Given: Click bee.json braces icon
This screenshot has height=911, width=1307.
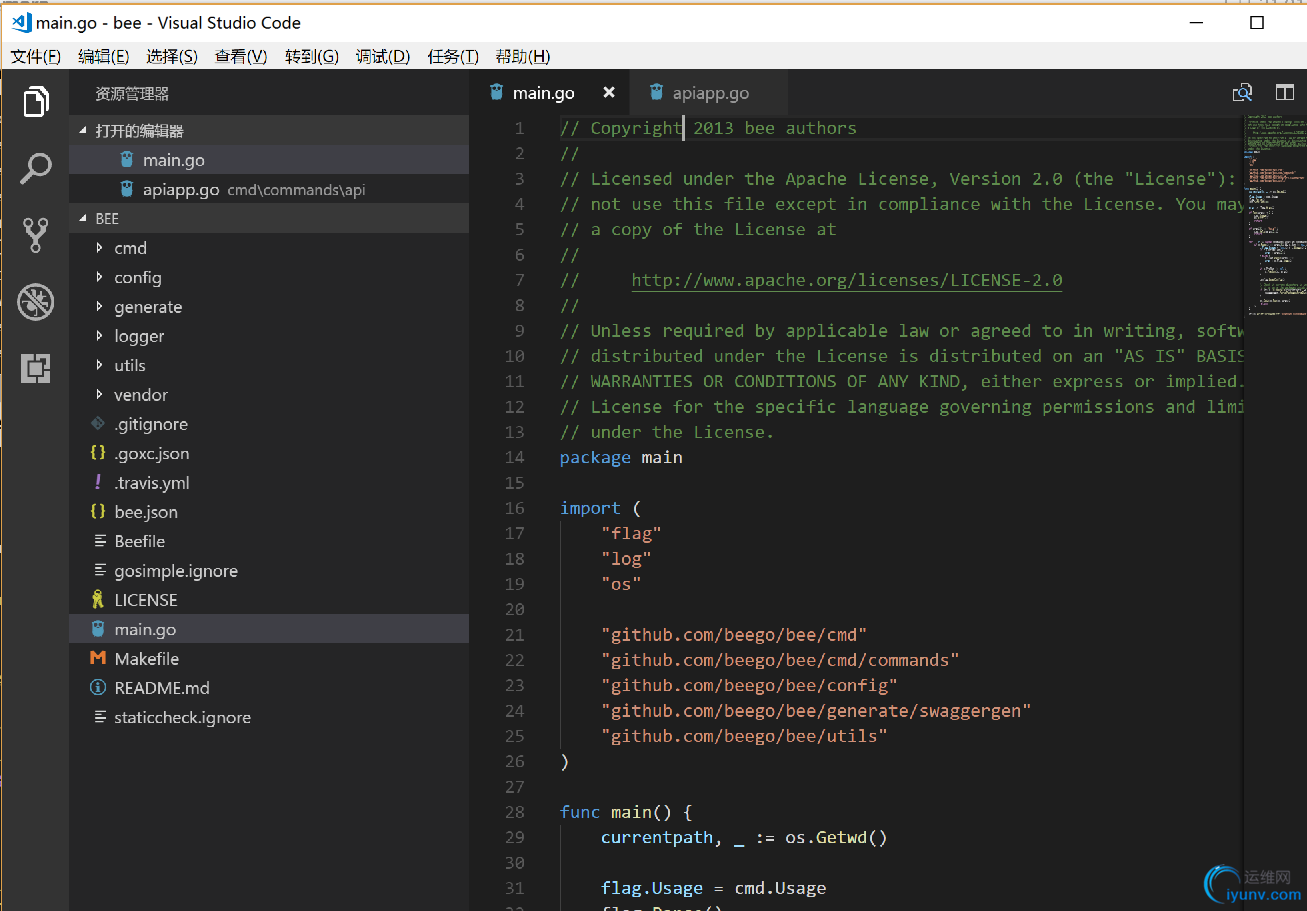Looking at the screenshot, I should coord(97,511).
